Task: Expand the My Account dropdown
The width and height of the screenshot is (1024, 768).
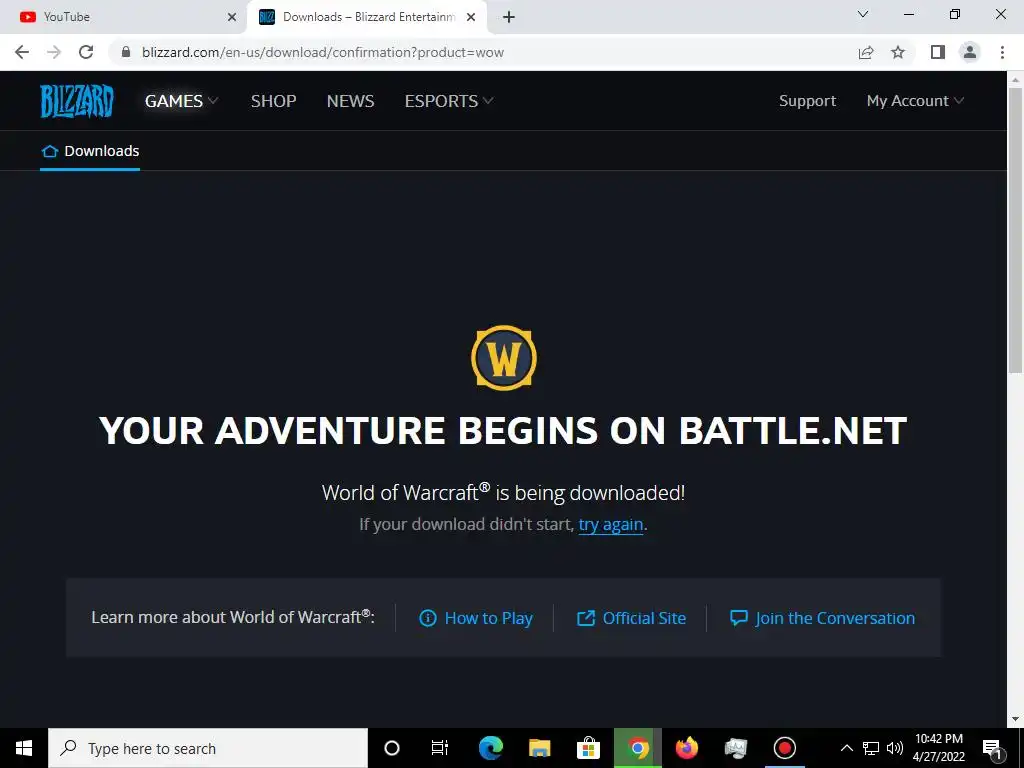Action: 915,101
